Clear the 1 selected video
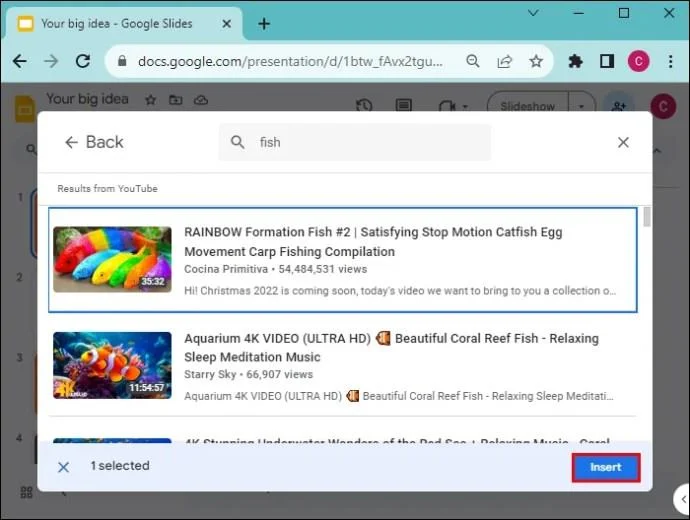 coord(63,467)
